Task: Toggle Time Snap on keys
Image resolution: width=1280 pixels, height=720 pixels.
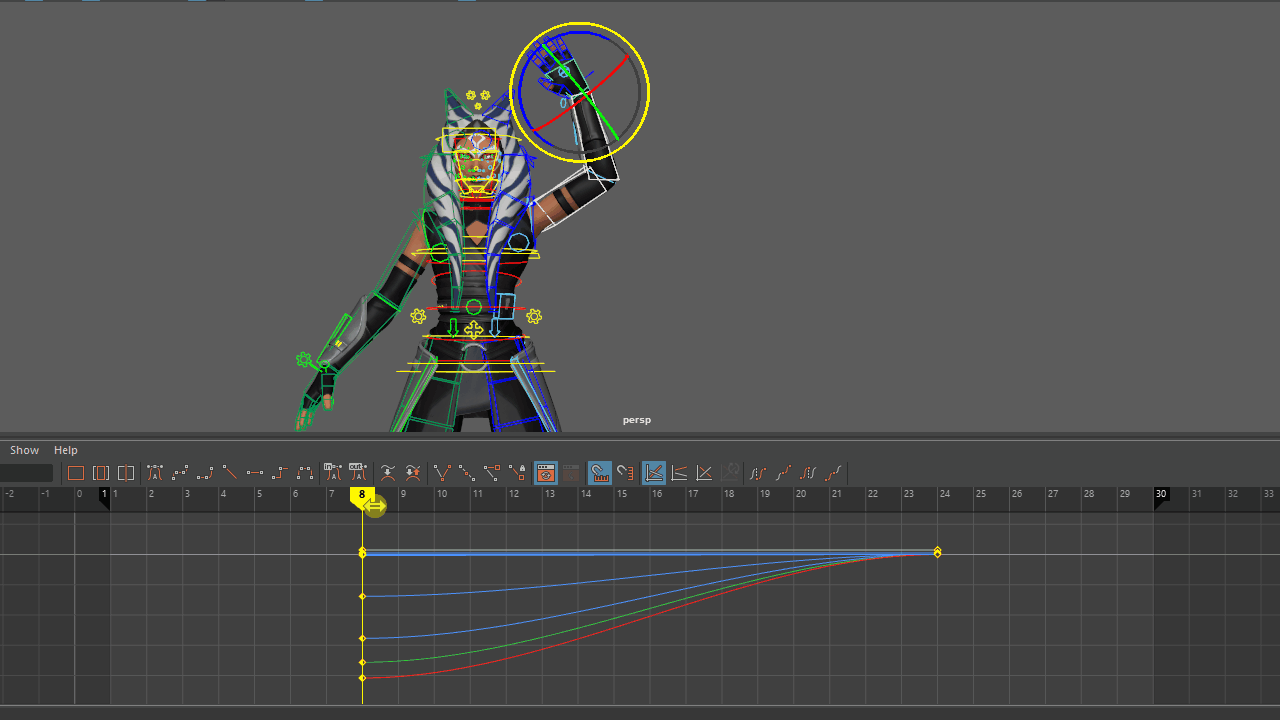Action: tap(600, 473)
